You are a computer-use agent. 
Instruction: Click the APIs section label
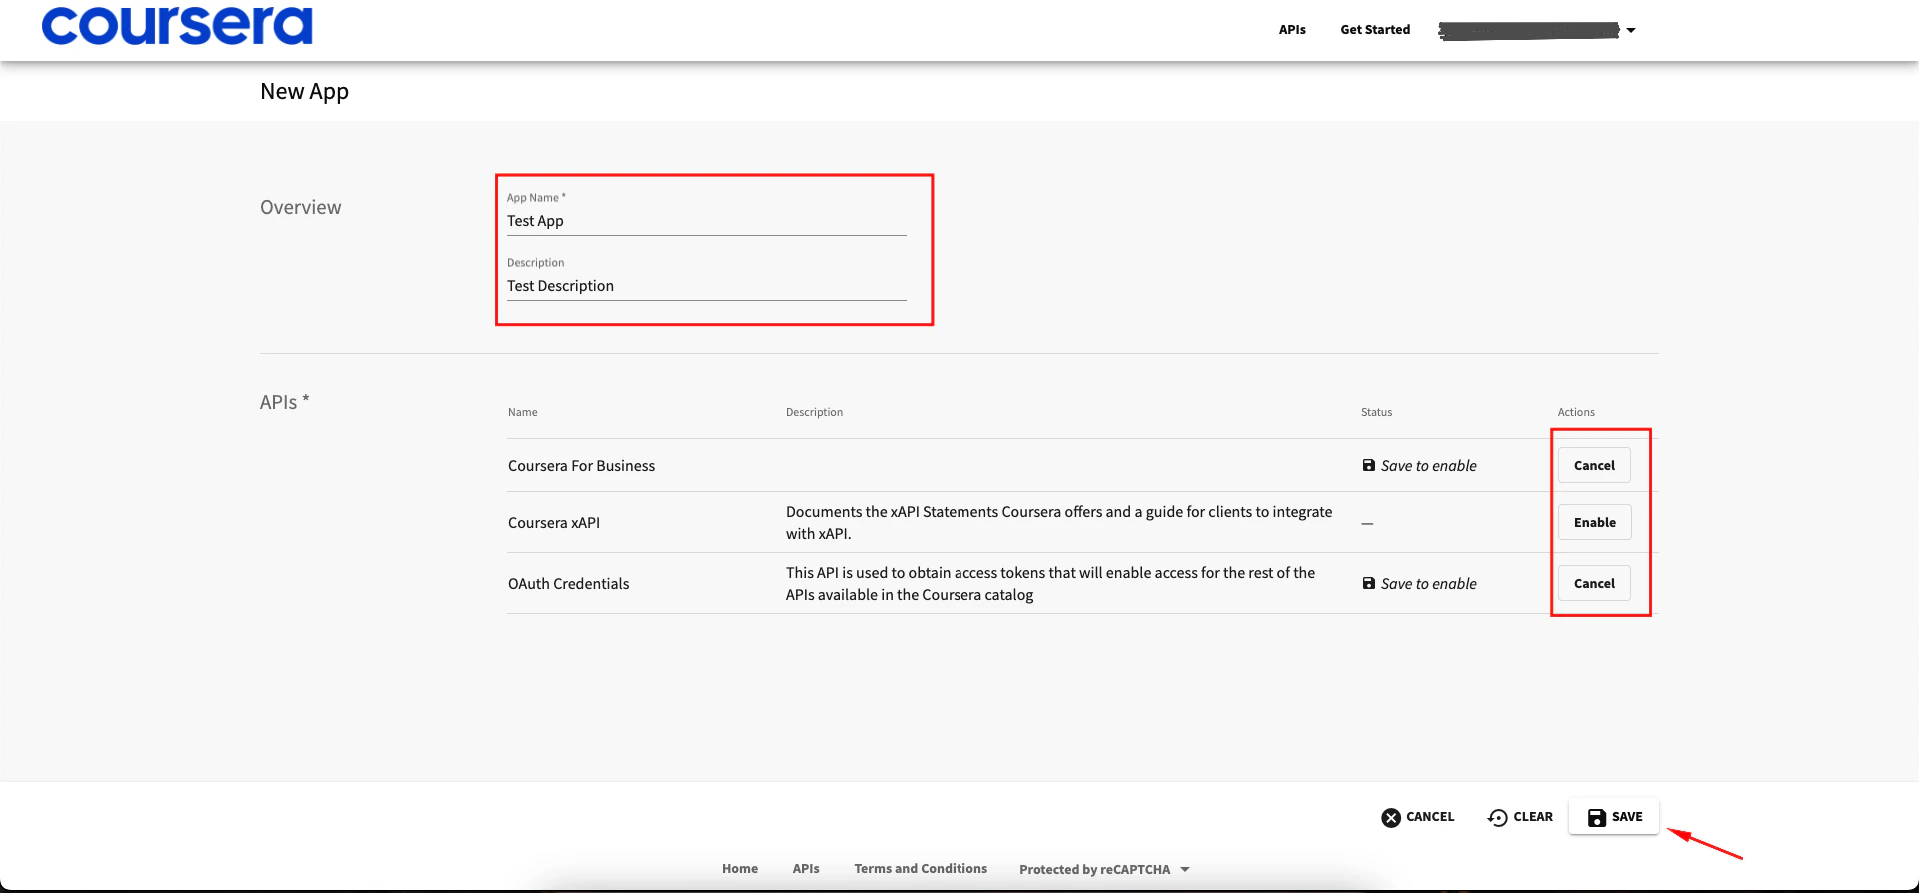[x=284, y=402]
